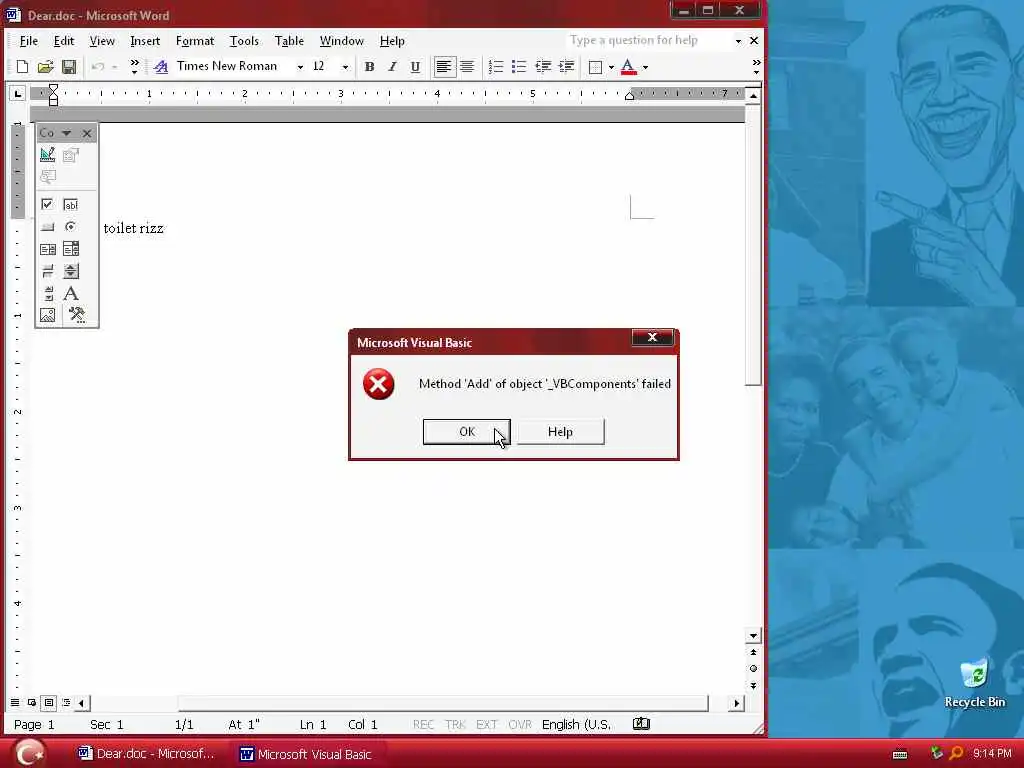This screenshot has height=768, width=1024.
Task: Switch to Microsoft Visual Basic taskbar button
Action: pos(305,754)
